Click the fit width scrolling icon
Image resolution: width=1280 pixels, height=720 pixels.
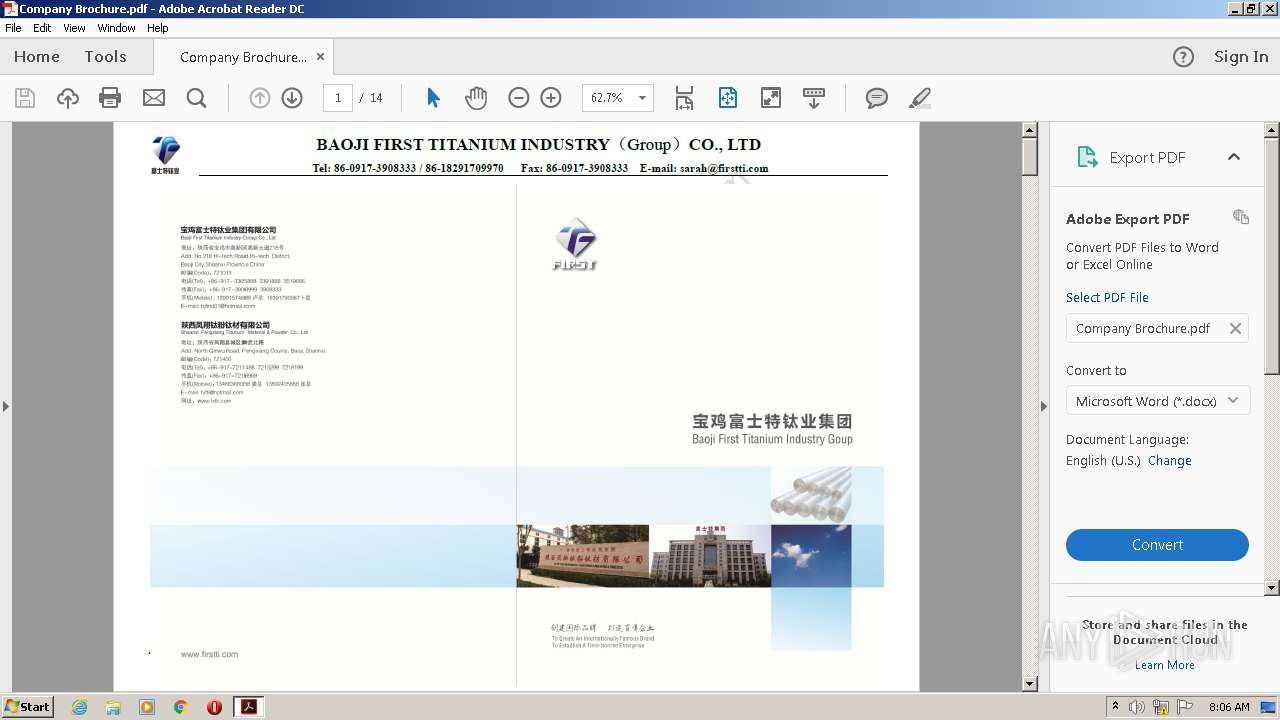(684, 98)
